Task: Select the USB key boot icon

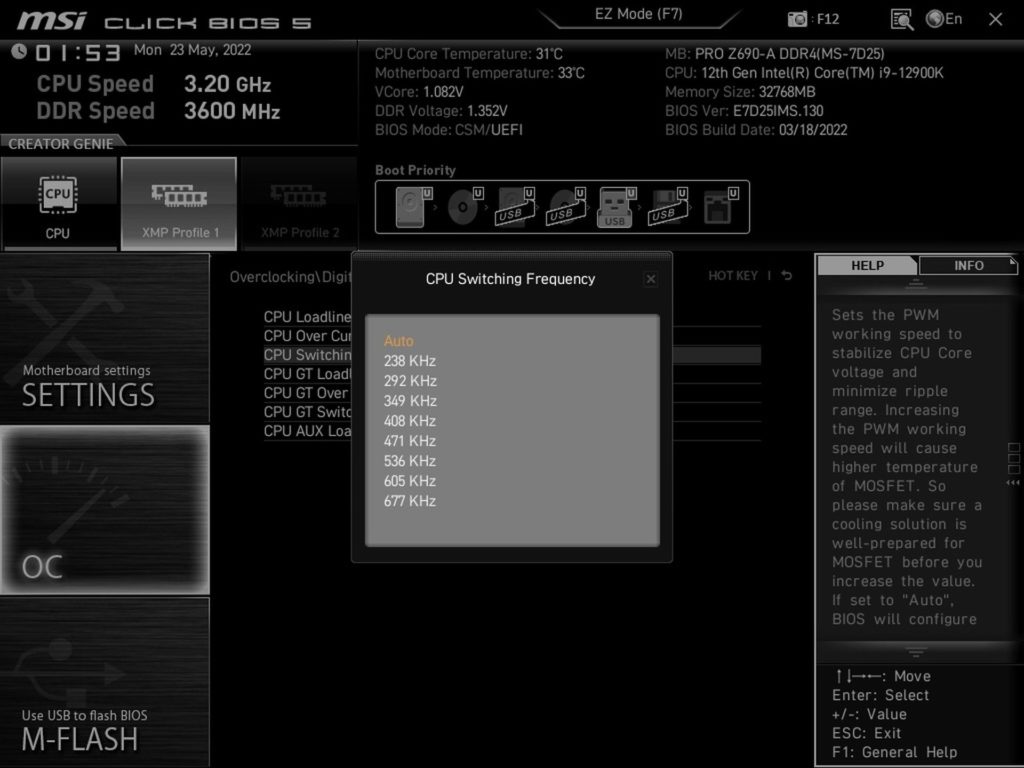Action: (616, 207)
